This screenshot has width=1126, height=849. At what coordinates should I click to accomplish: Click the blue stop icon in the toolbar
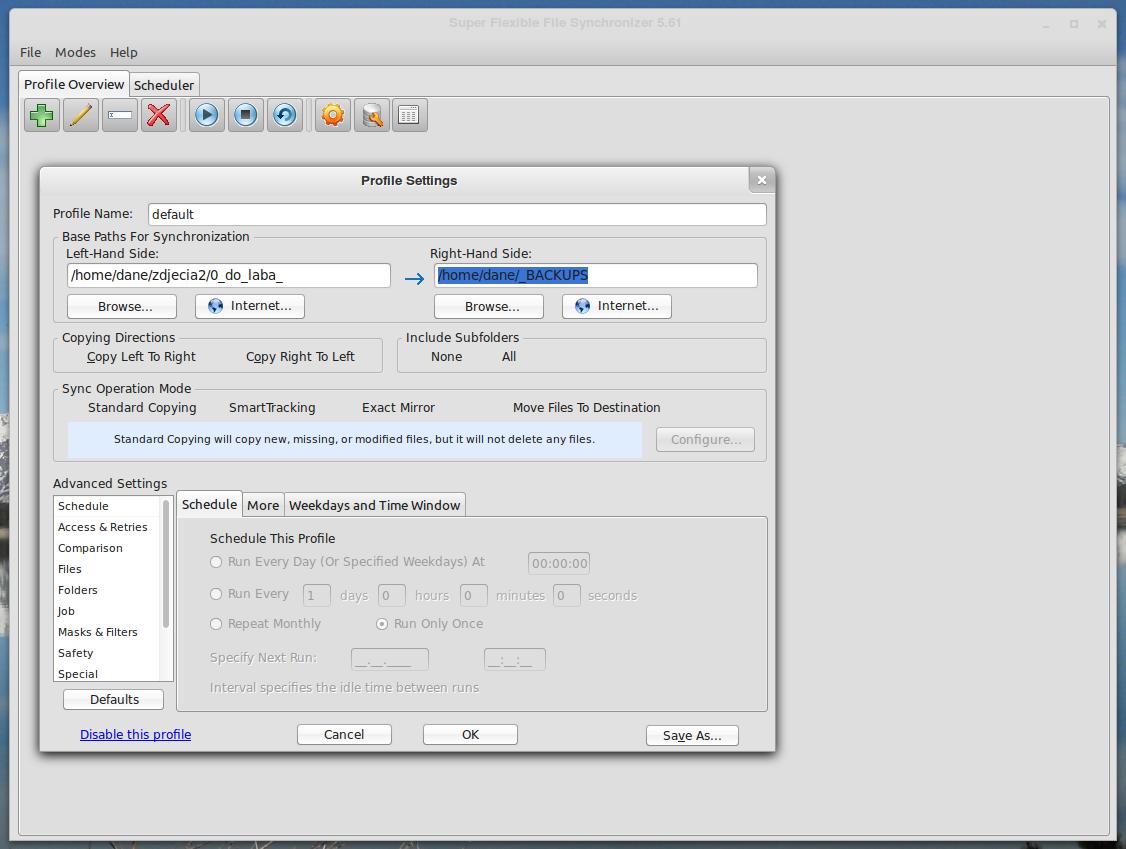pyautogui.click(x=246, y=115)
